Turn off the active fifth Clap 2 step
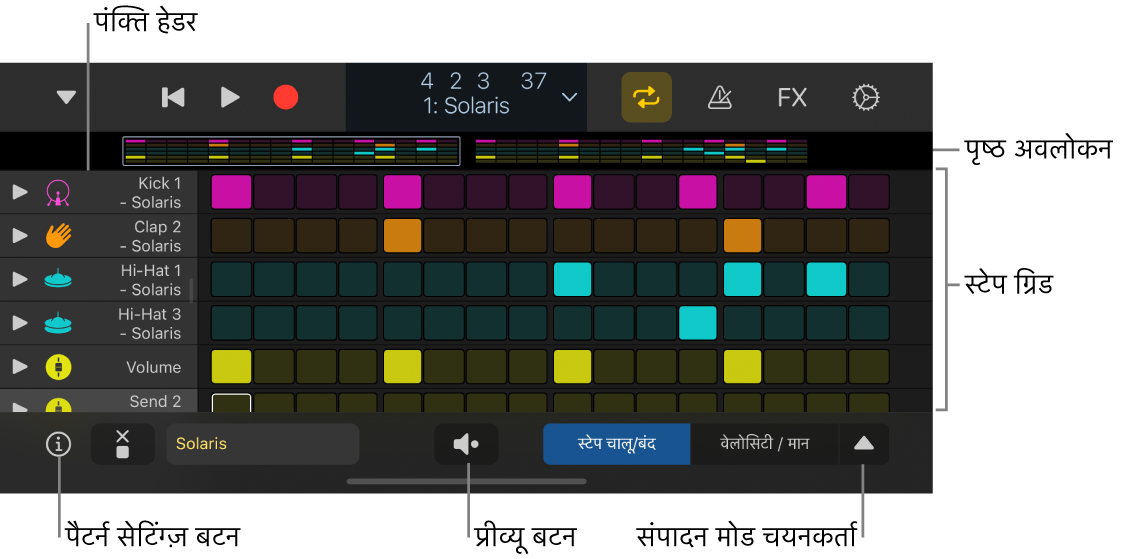This screenshot has width=1123, height=559. (403, 235)
